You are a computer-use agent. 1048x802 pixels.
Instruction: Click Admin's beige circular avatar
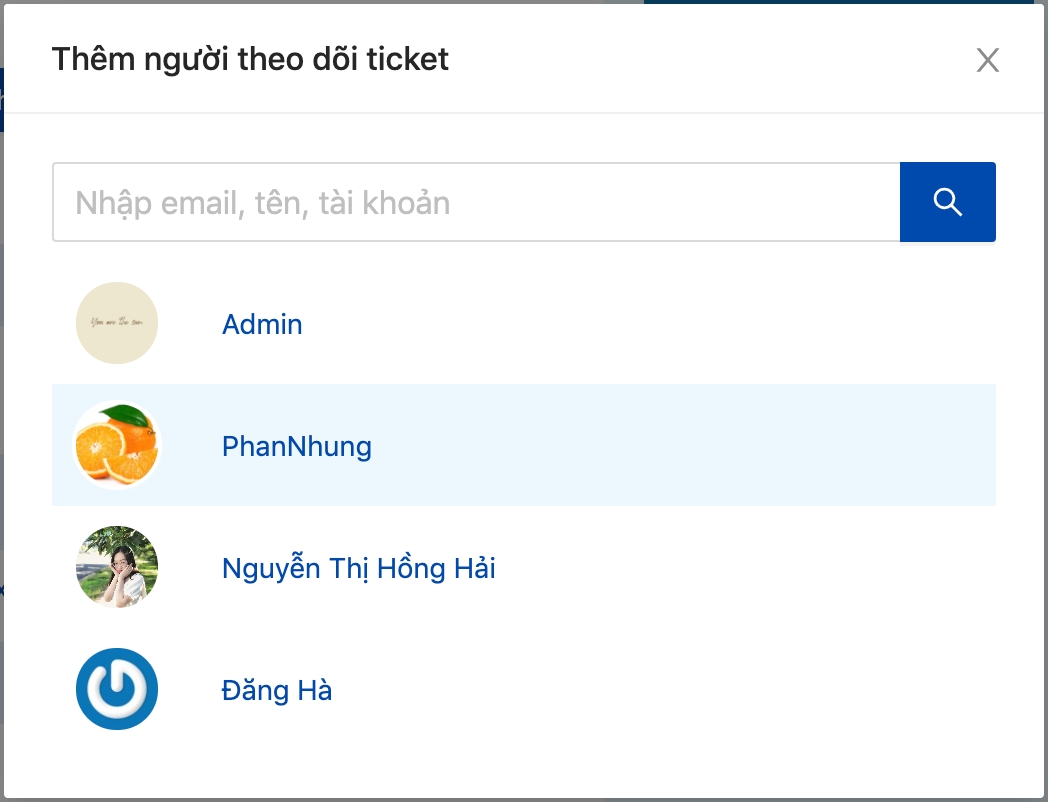tap(117, 323)
